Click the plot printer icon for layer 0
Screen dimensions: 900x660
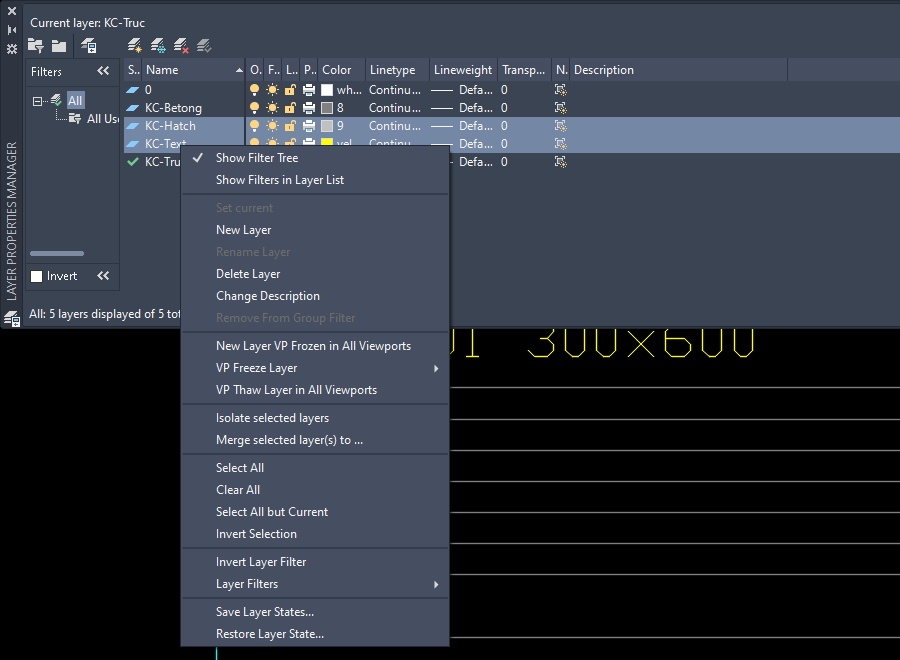[309, 90]
